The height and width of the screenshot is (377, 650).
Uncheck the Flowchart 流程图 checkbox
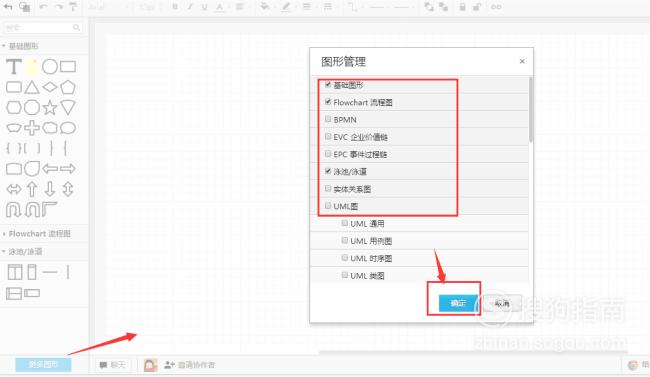coord(328,102)
